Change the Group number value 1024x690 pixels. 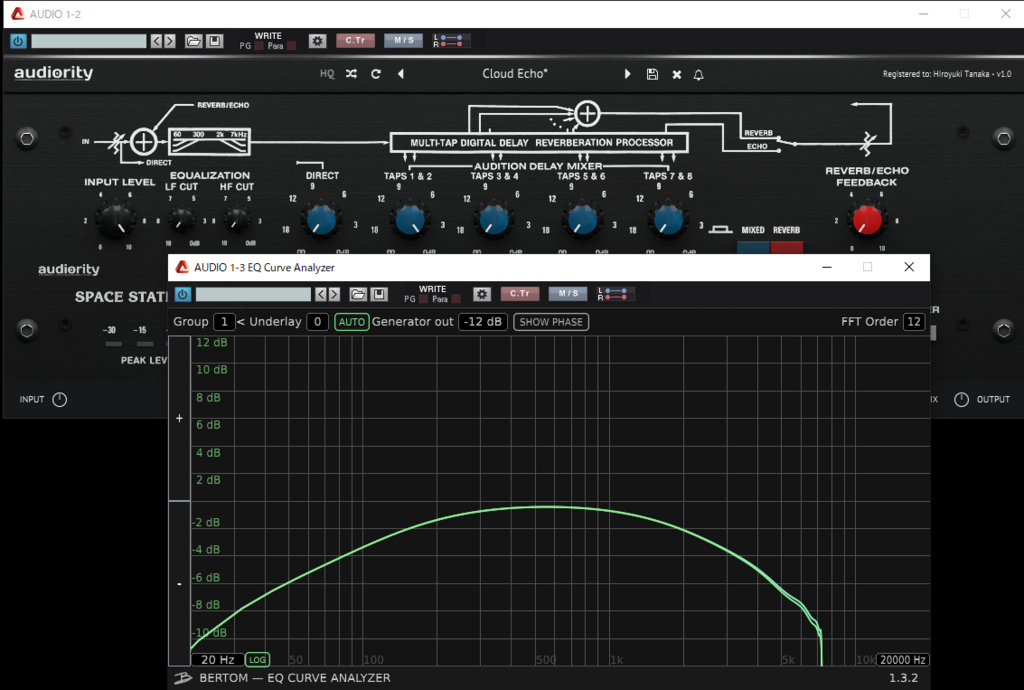pyautogui.click(x=224, y=322)
